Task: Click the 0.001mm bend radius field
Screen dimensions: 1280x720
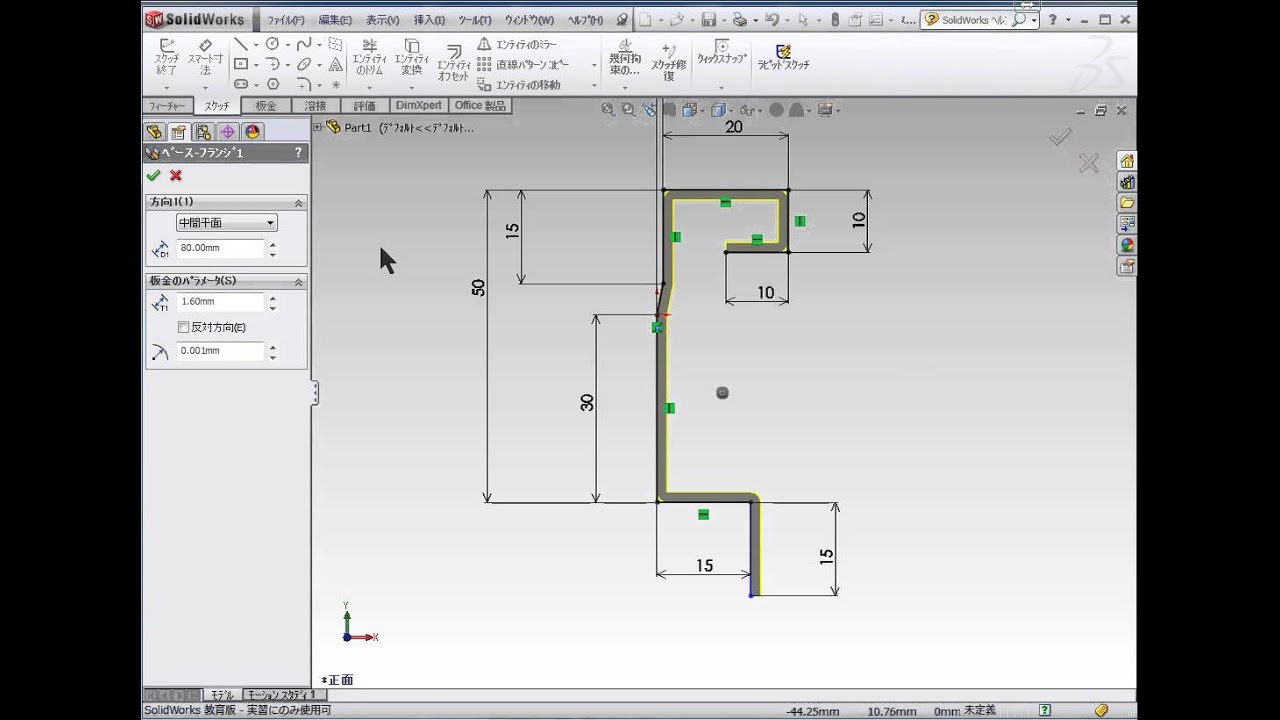Action: click(x=220, y=351)
